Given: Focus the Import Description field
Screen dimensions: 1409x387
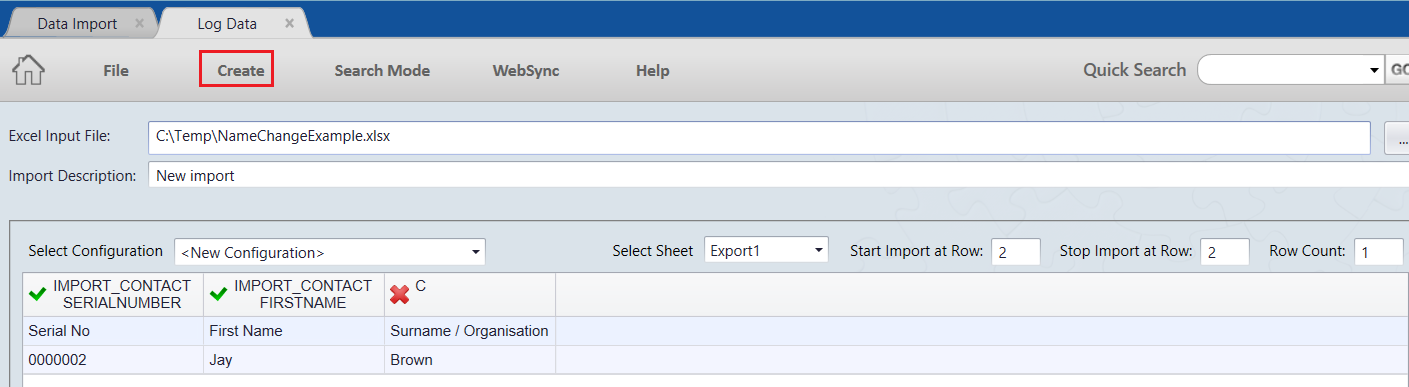Looking at the screenshot, I should pos(778,175).
